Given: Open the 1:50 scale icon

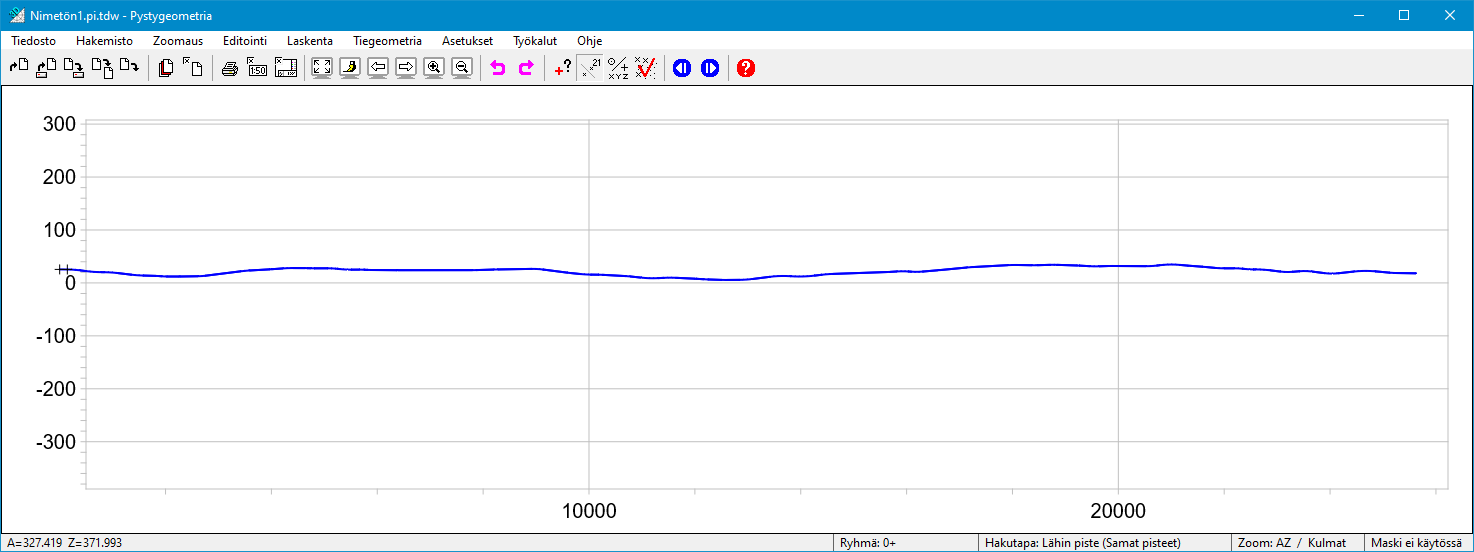Looking at the screenshot, I should click(258, 68).
